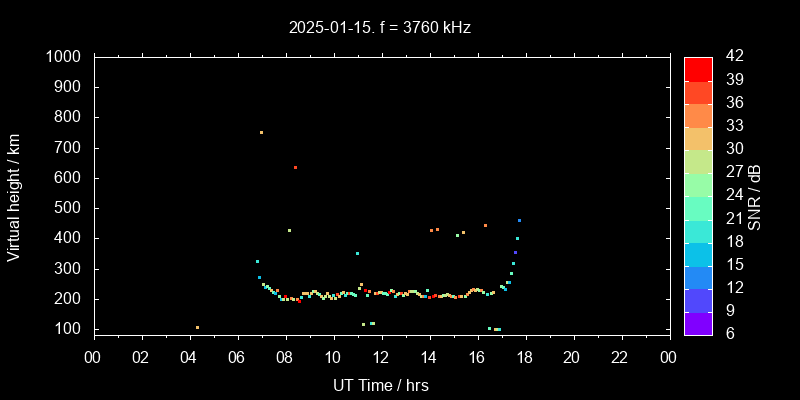Click the turquoise 18–21 dB colorbar segment
This screenshot has height=400, width=800.
[698, 230]
